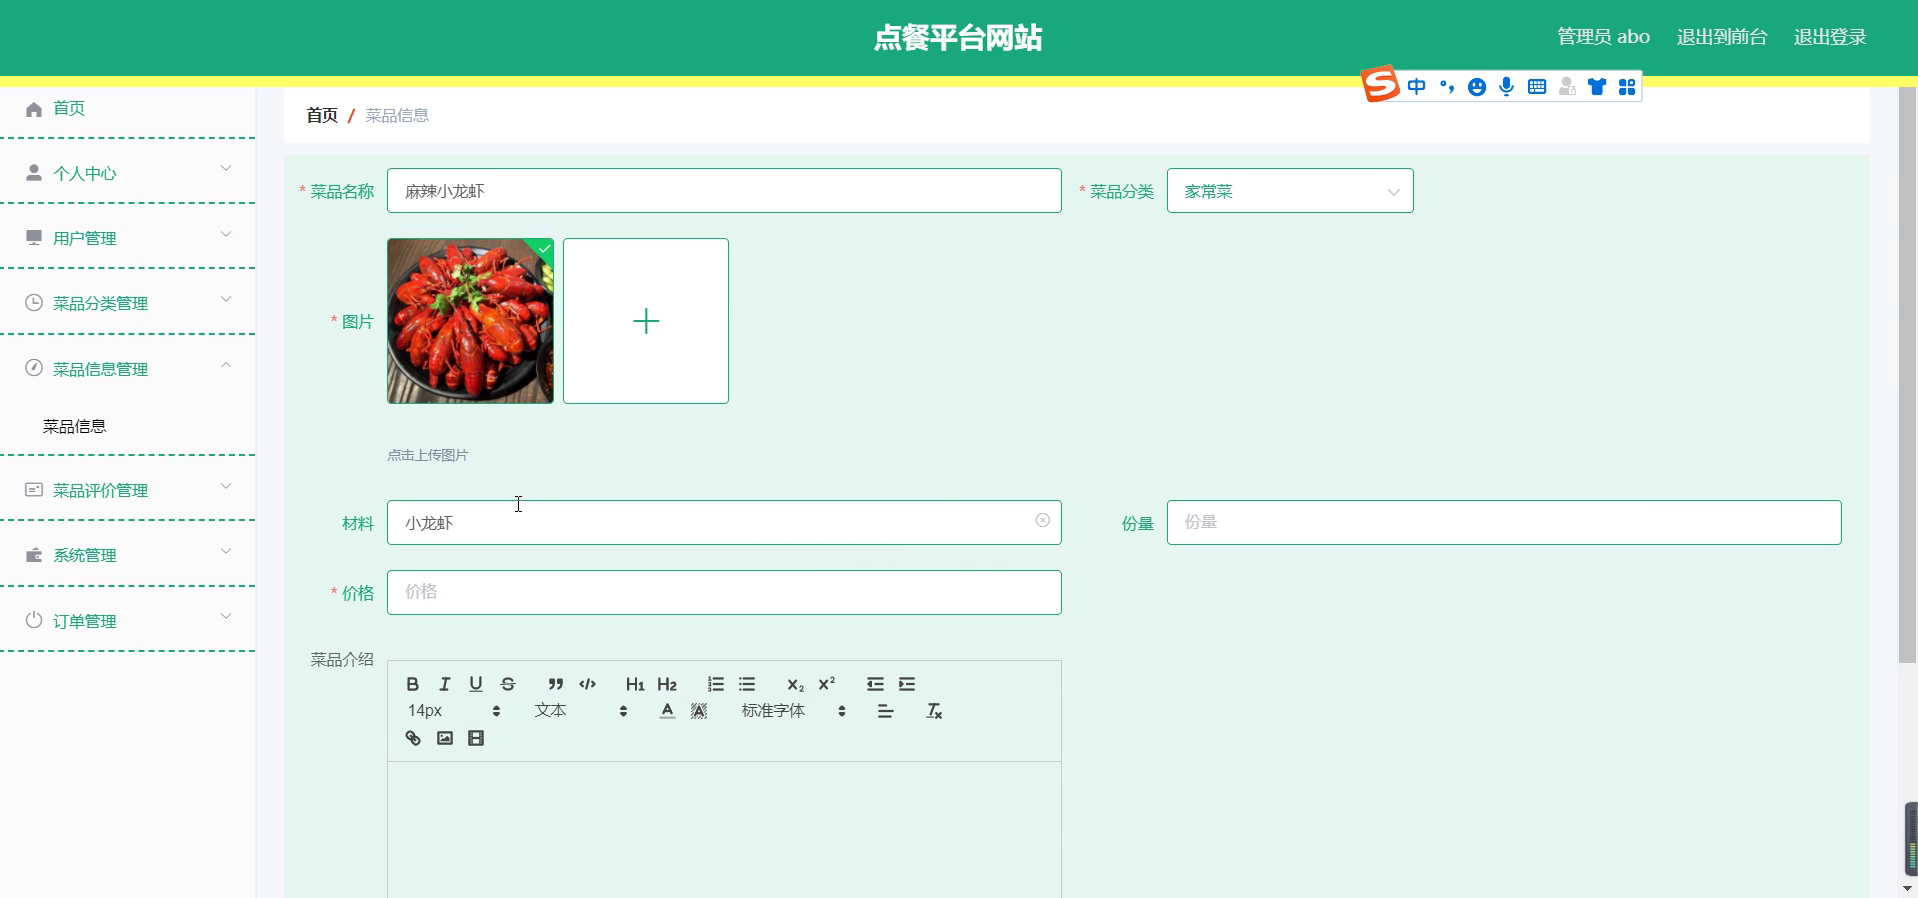The image size is (1918, 898).
Task: Open the 菜品分类 dropdown showing 家常菜
Action: tap(1290, 191)
